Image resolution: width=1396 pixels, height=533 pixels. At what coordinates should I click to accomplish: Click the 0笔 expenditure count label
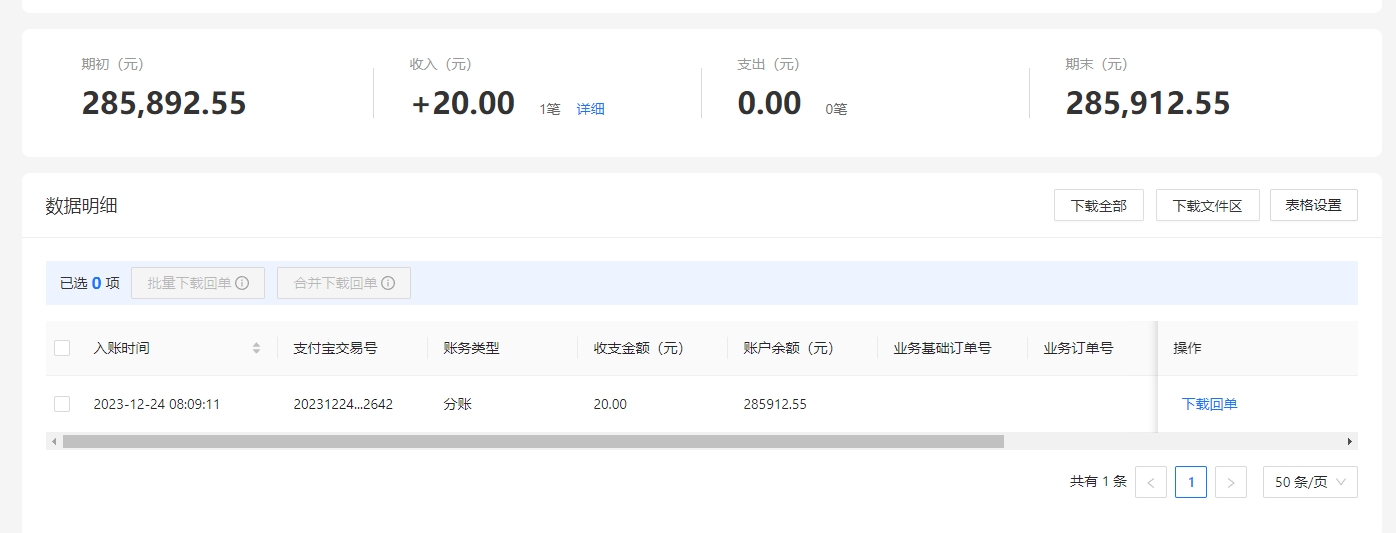coord(836,109)
